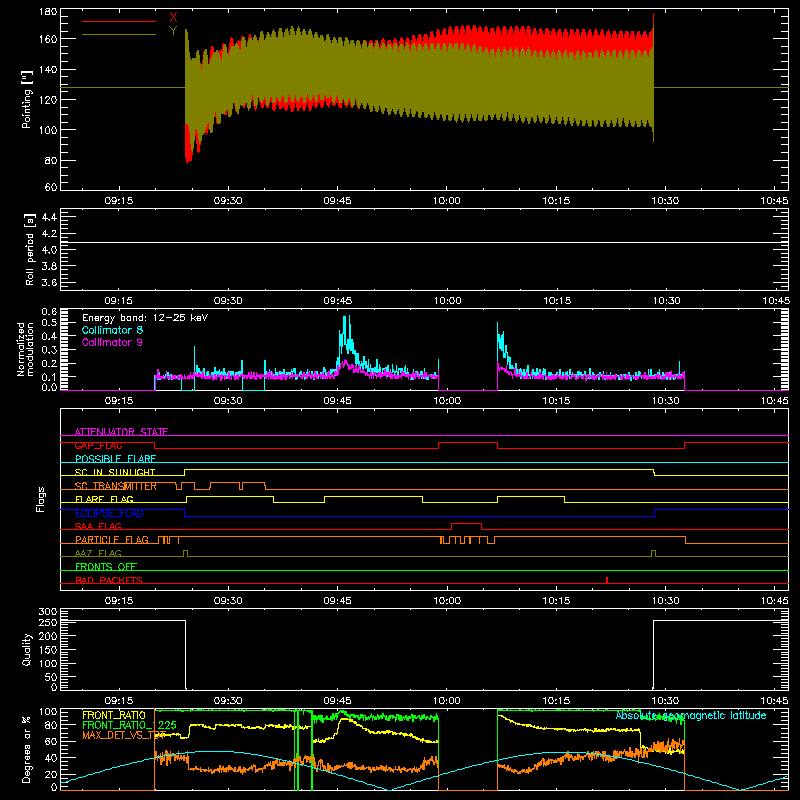The height and width of the screenshot is (800, 800).
Task: Click the orange MAX_DET_VS_TOT legend text
Action: click(x=124, y=735)
